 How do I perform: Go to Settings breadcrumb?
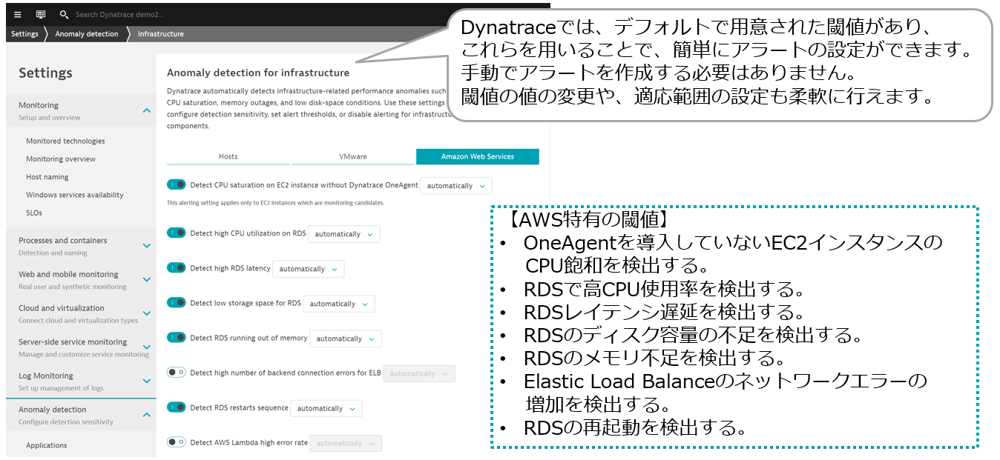pyautogui.click(x=24, y=33)
